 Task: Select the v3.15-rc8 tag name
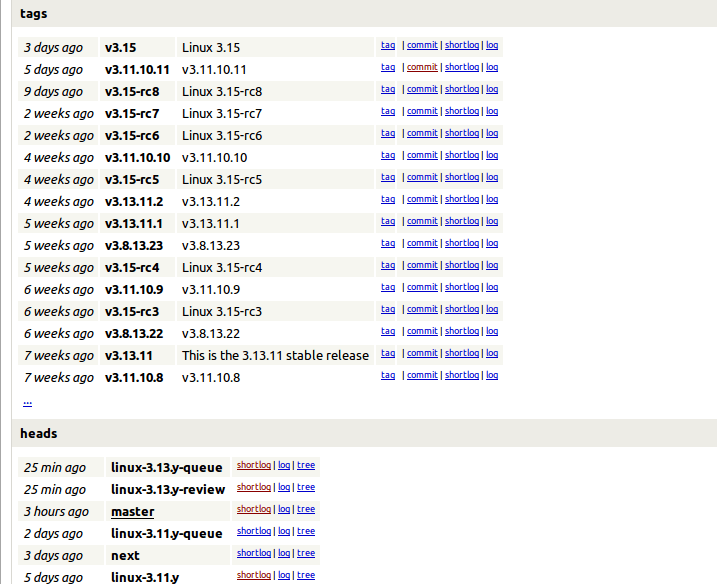point(132,91)
